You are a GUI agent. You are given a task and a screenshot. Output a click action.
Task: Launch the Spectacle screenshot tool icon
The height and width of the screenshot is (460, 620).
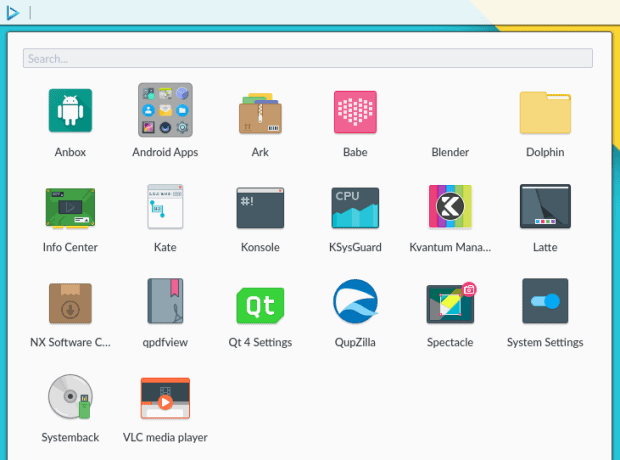point(451,303)
